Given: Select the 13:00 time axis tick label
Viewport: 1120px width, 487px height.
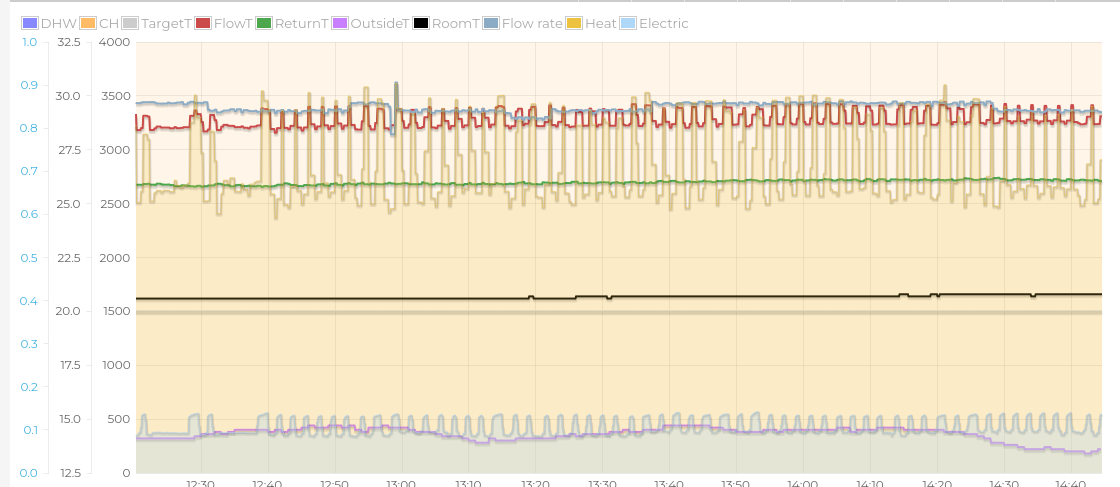Looking at the screenshot, I should coord(400,483).
